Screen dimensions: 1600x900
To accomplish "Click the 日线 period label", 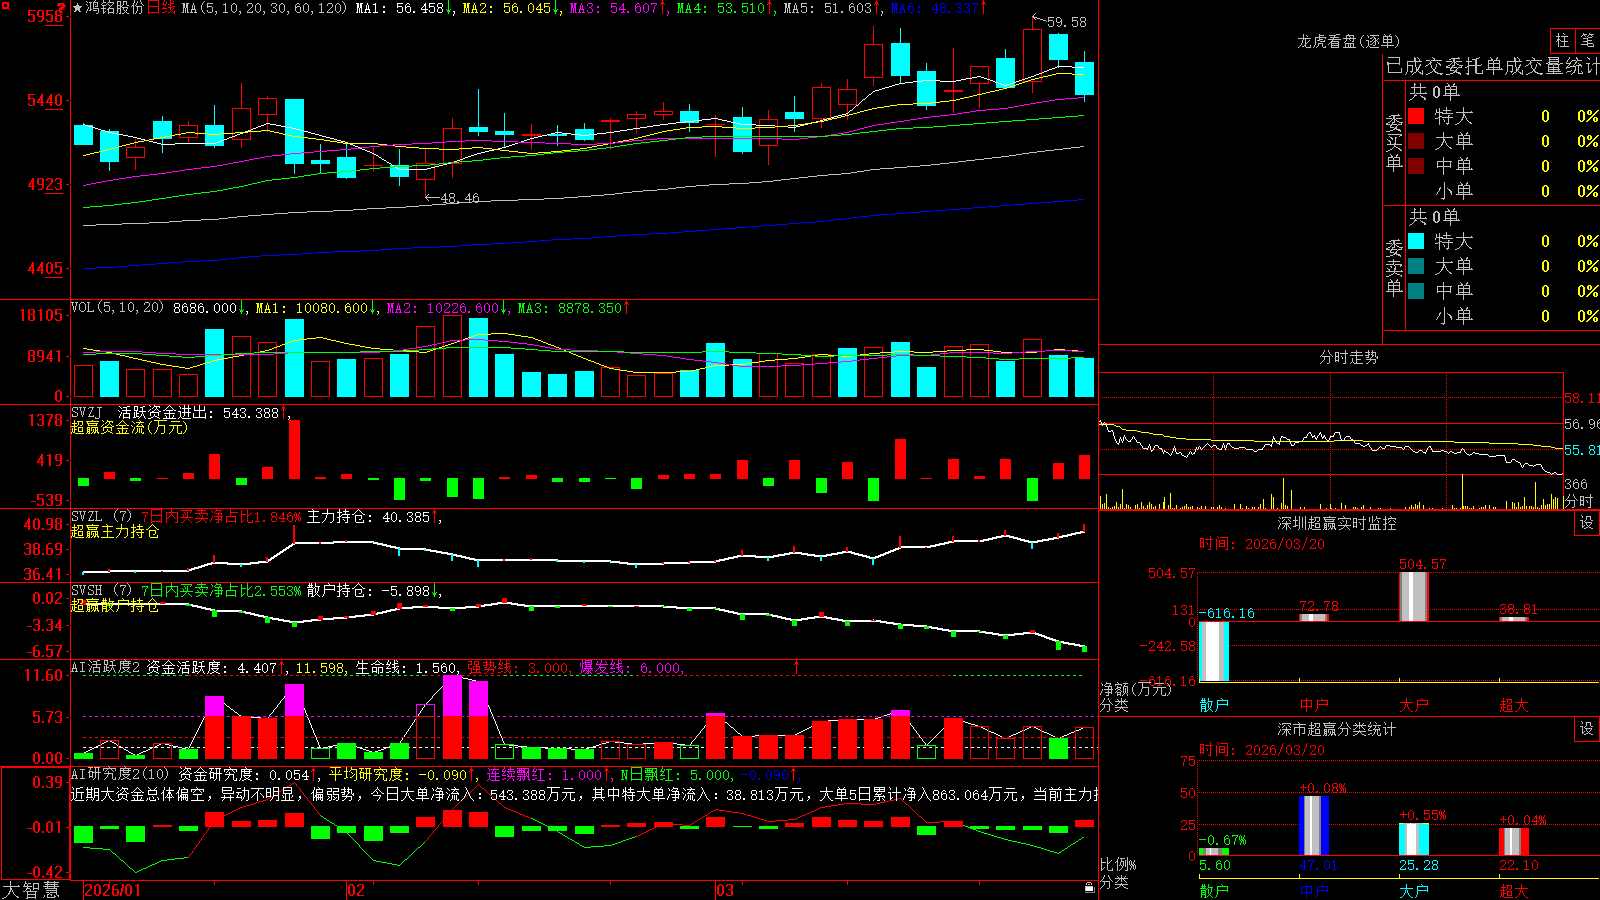I will tap(161, 8).
